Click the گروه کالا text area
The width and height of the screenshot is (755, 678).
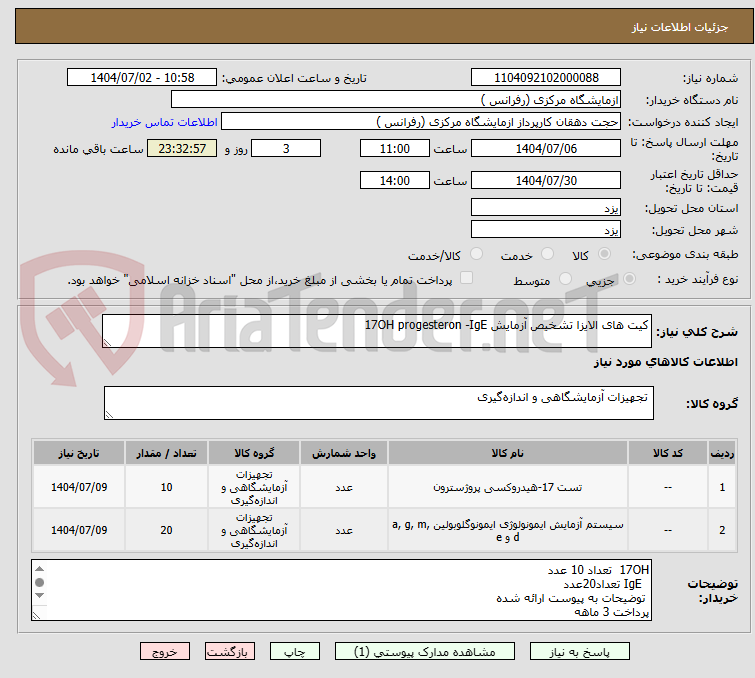(378, 403)
